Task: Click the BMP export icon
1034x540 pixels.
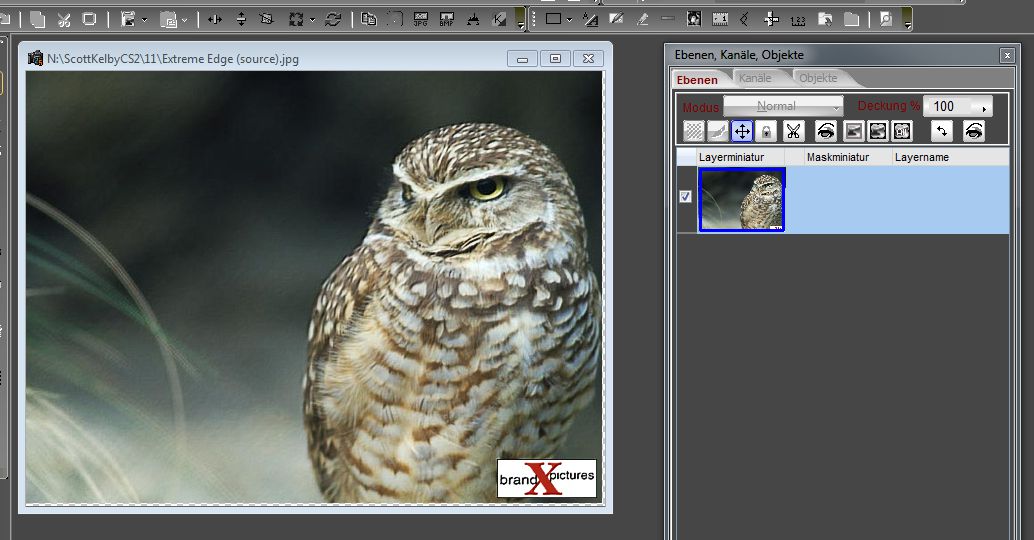Action: tap(446, 19)
